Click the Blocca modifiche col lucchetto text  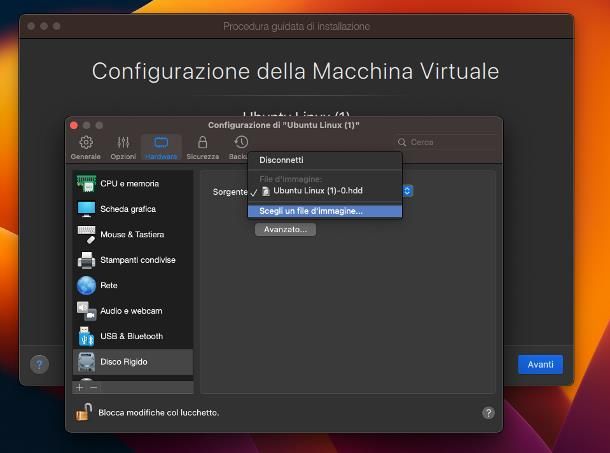pos(158,413)
